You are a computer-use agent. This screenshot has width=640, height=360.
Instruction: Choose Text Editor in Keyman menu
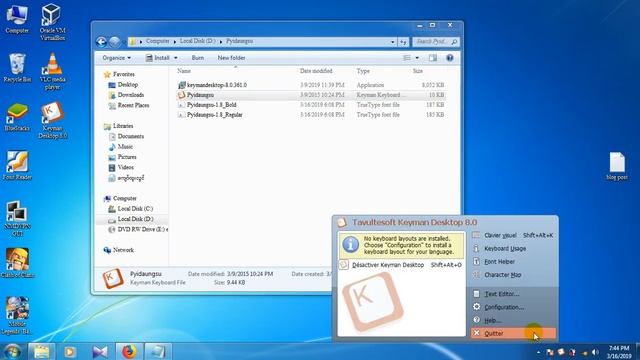point(513,294)
